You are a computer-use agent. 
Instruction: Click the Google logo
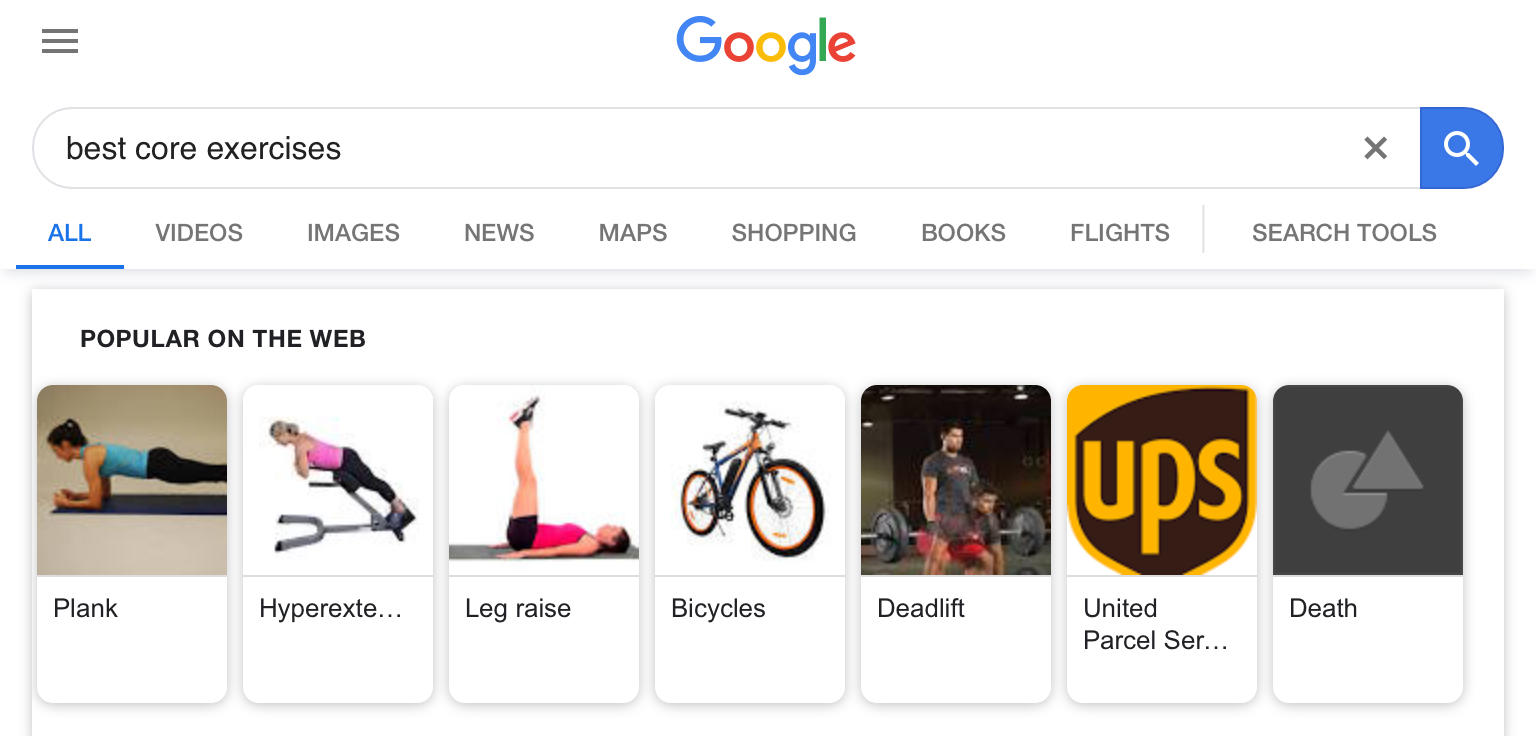[x=766, y=45]
